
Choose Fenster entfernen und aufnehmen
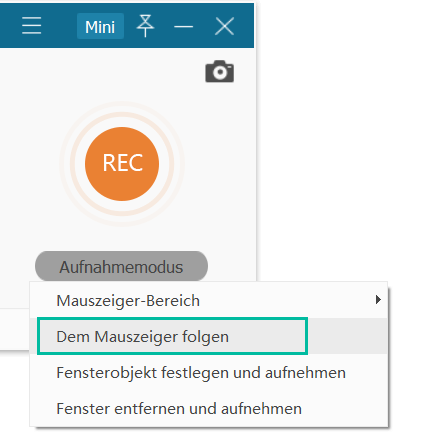pos(209,408)
